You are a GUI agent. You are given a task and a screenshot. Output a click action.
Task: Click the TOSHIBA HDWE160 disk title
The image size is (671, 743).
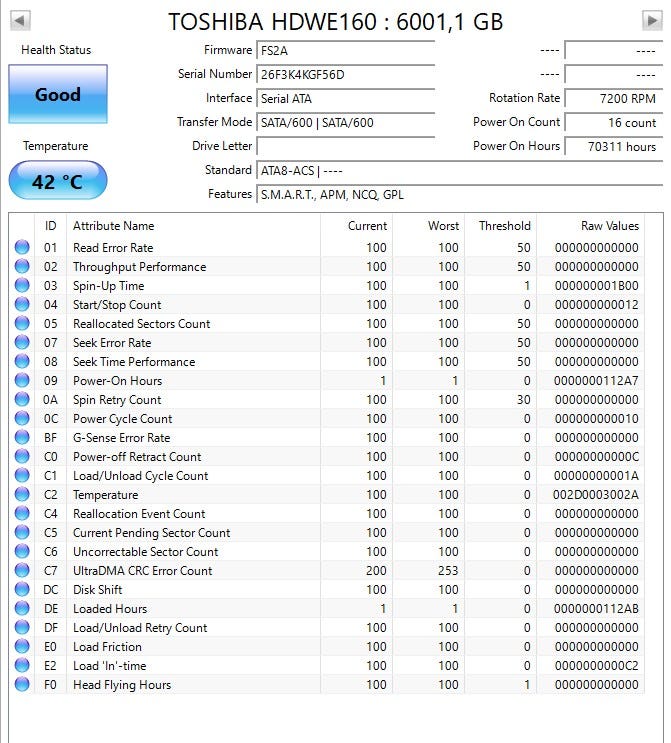coord(336,21)
